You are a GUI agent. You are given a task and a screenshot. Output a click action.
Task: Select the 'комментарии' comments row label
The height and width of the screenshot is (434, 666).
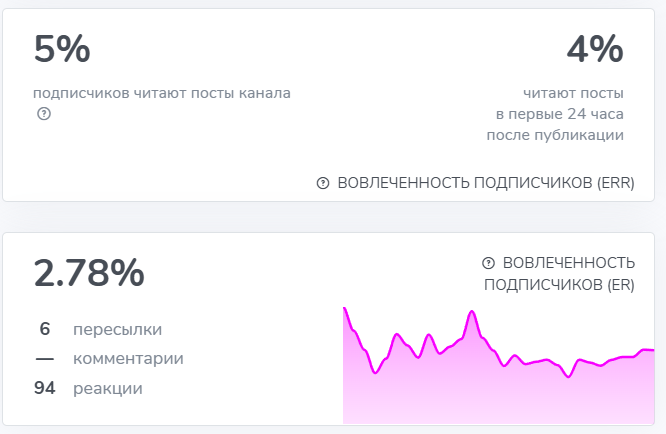(128, 358)
